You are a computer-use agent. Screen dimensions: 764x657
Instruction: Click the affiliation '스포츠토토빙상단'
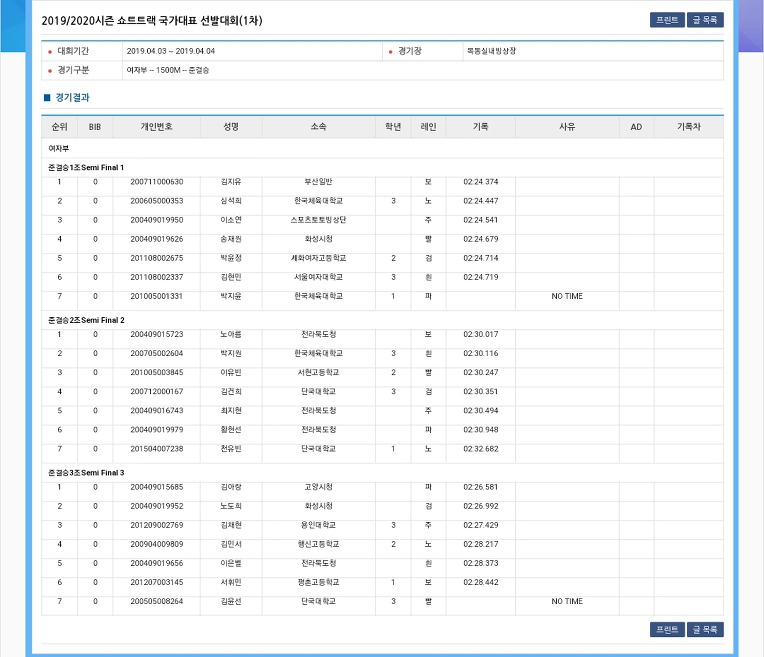pyautogui.click(x=318, y=220)
